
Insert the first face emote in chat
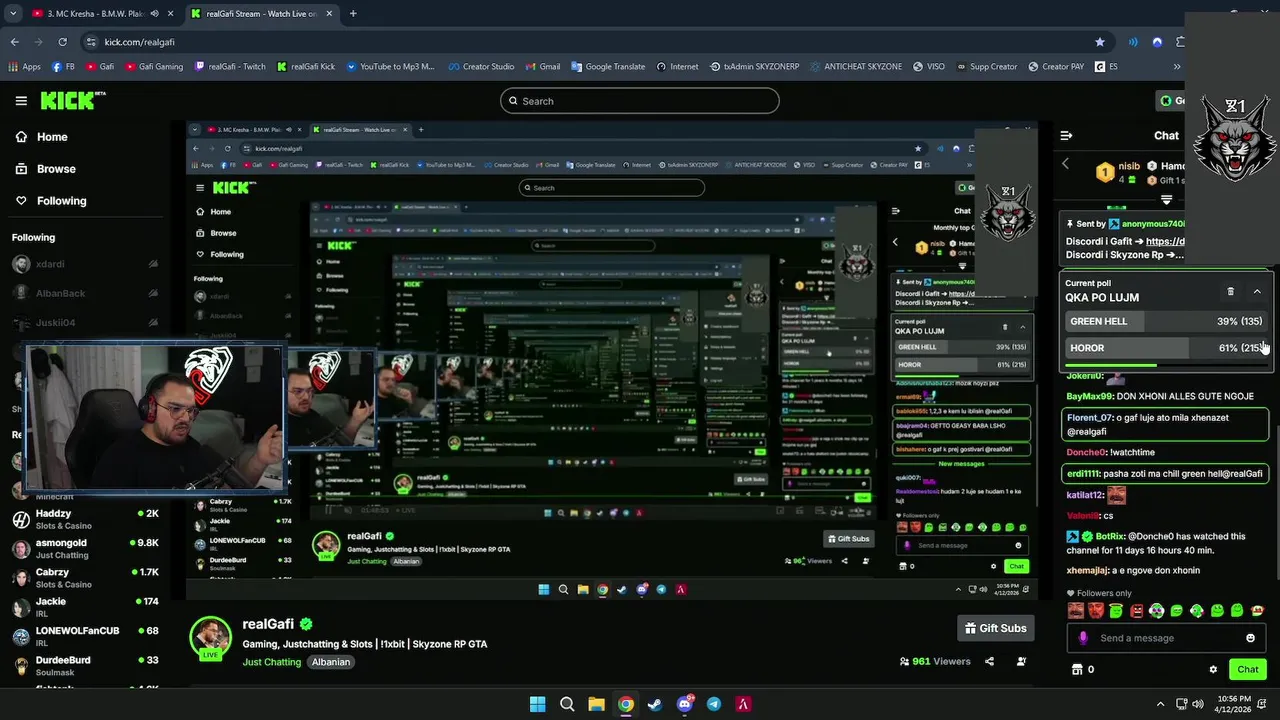pyautogui.click(x=1076, y=611)
